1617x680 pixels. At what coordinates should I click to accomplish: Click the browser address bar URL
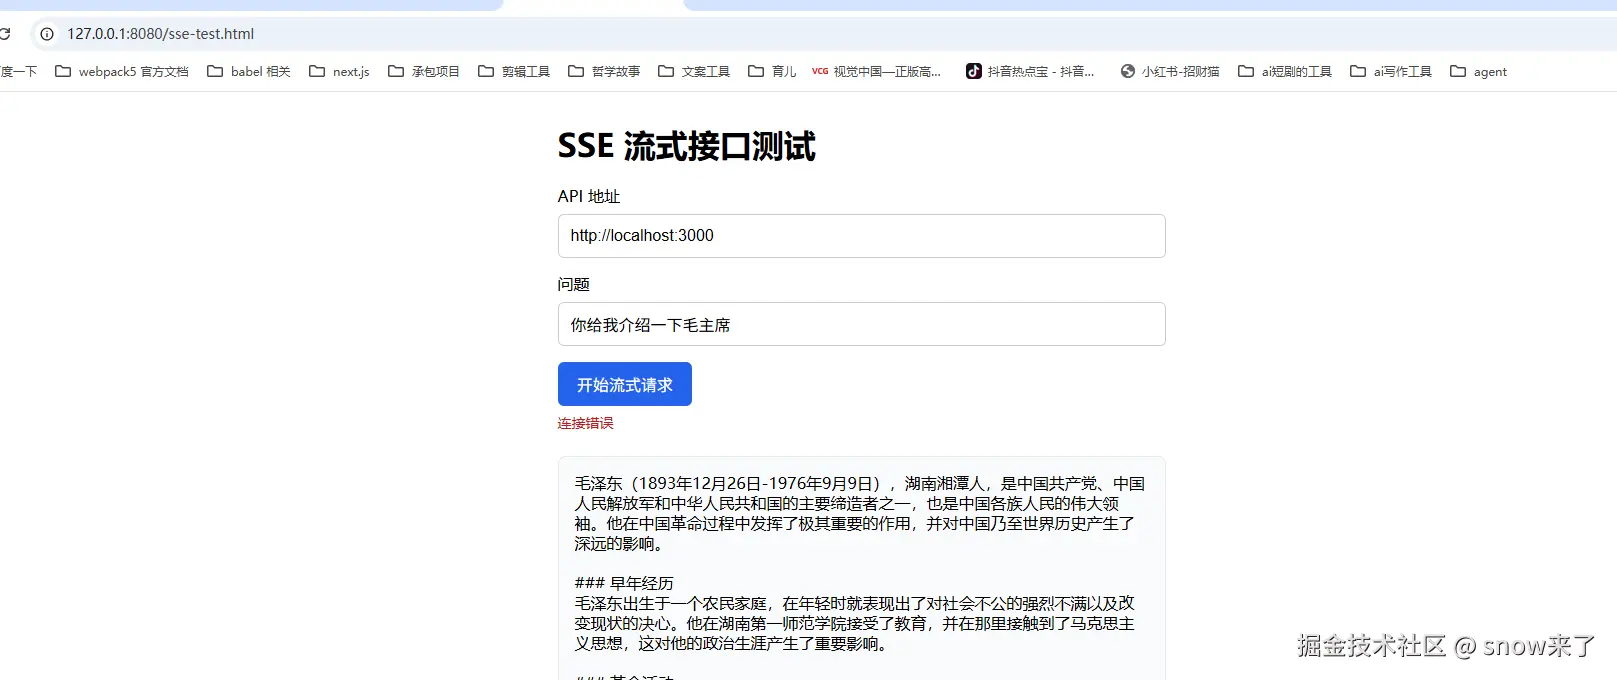(161, 34)
